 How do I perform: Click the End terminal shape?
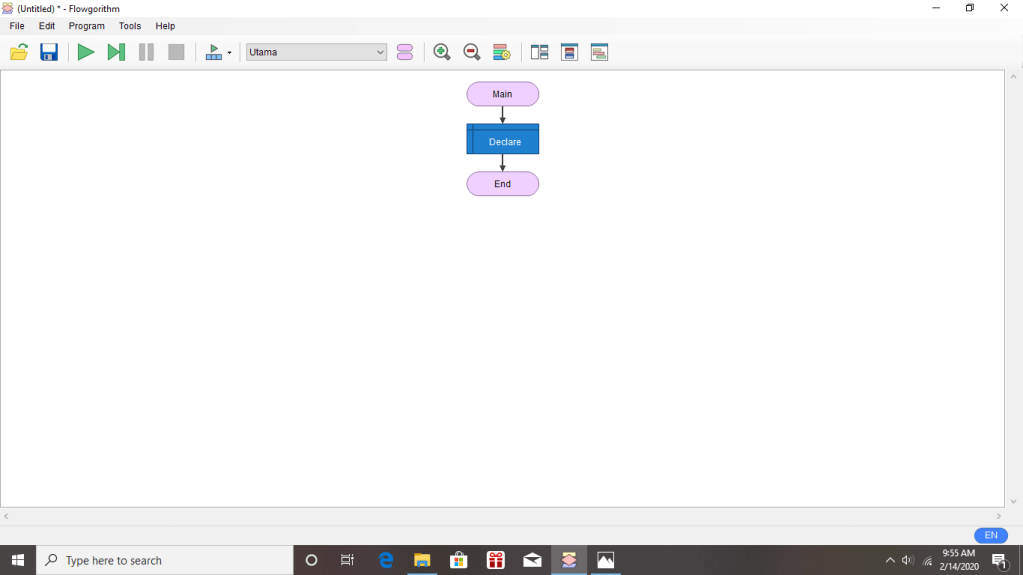click(x=503, y=184)
